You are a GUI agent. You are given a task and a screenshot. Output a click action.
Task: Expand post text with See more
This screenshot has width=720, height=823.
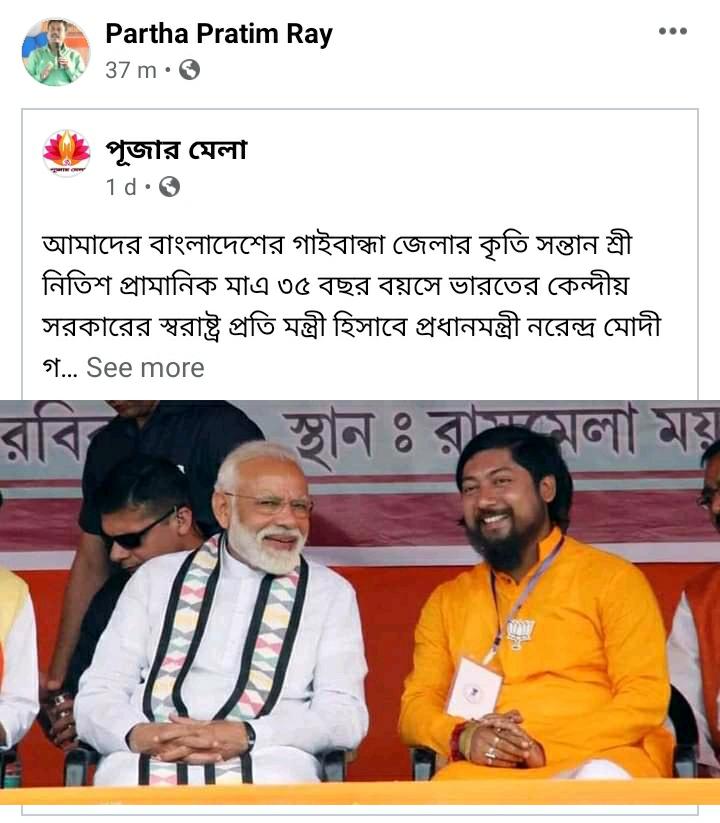coord(145,367)
